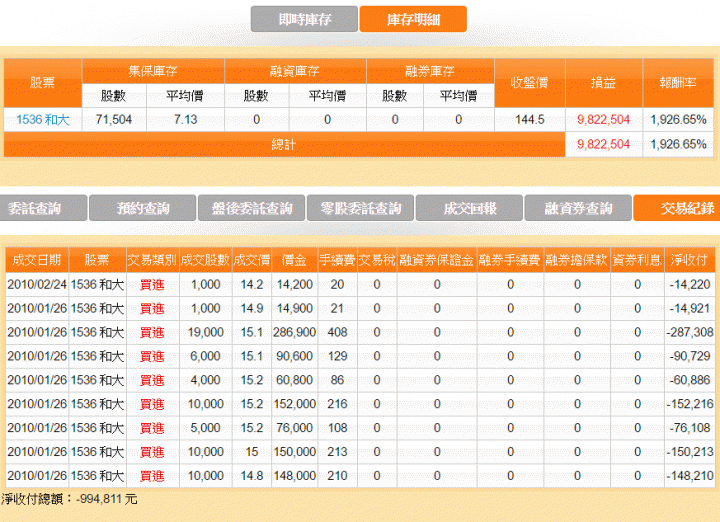The image size is (720, 522).
Task: Select the 144.5 closing price cell
Action: coord(529,120)
